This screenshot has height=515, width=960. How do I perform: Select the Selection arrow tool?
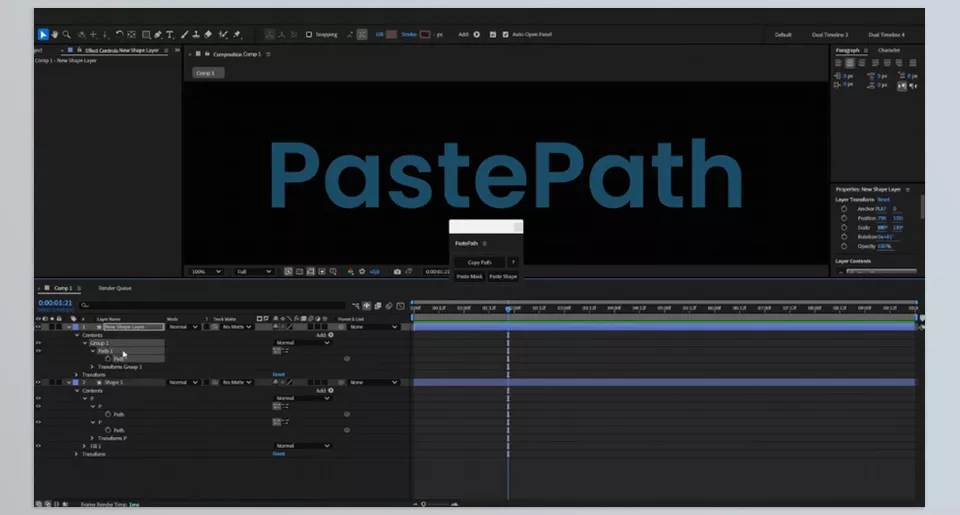(43, 35)
